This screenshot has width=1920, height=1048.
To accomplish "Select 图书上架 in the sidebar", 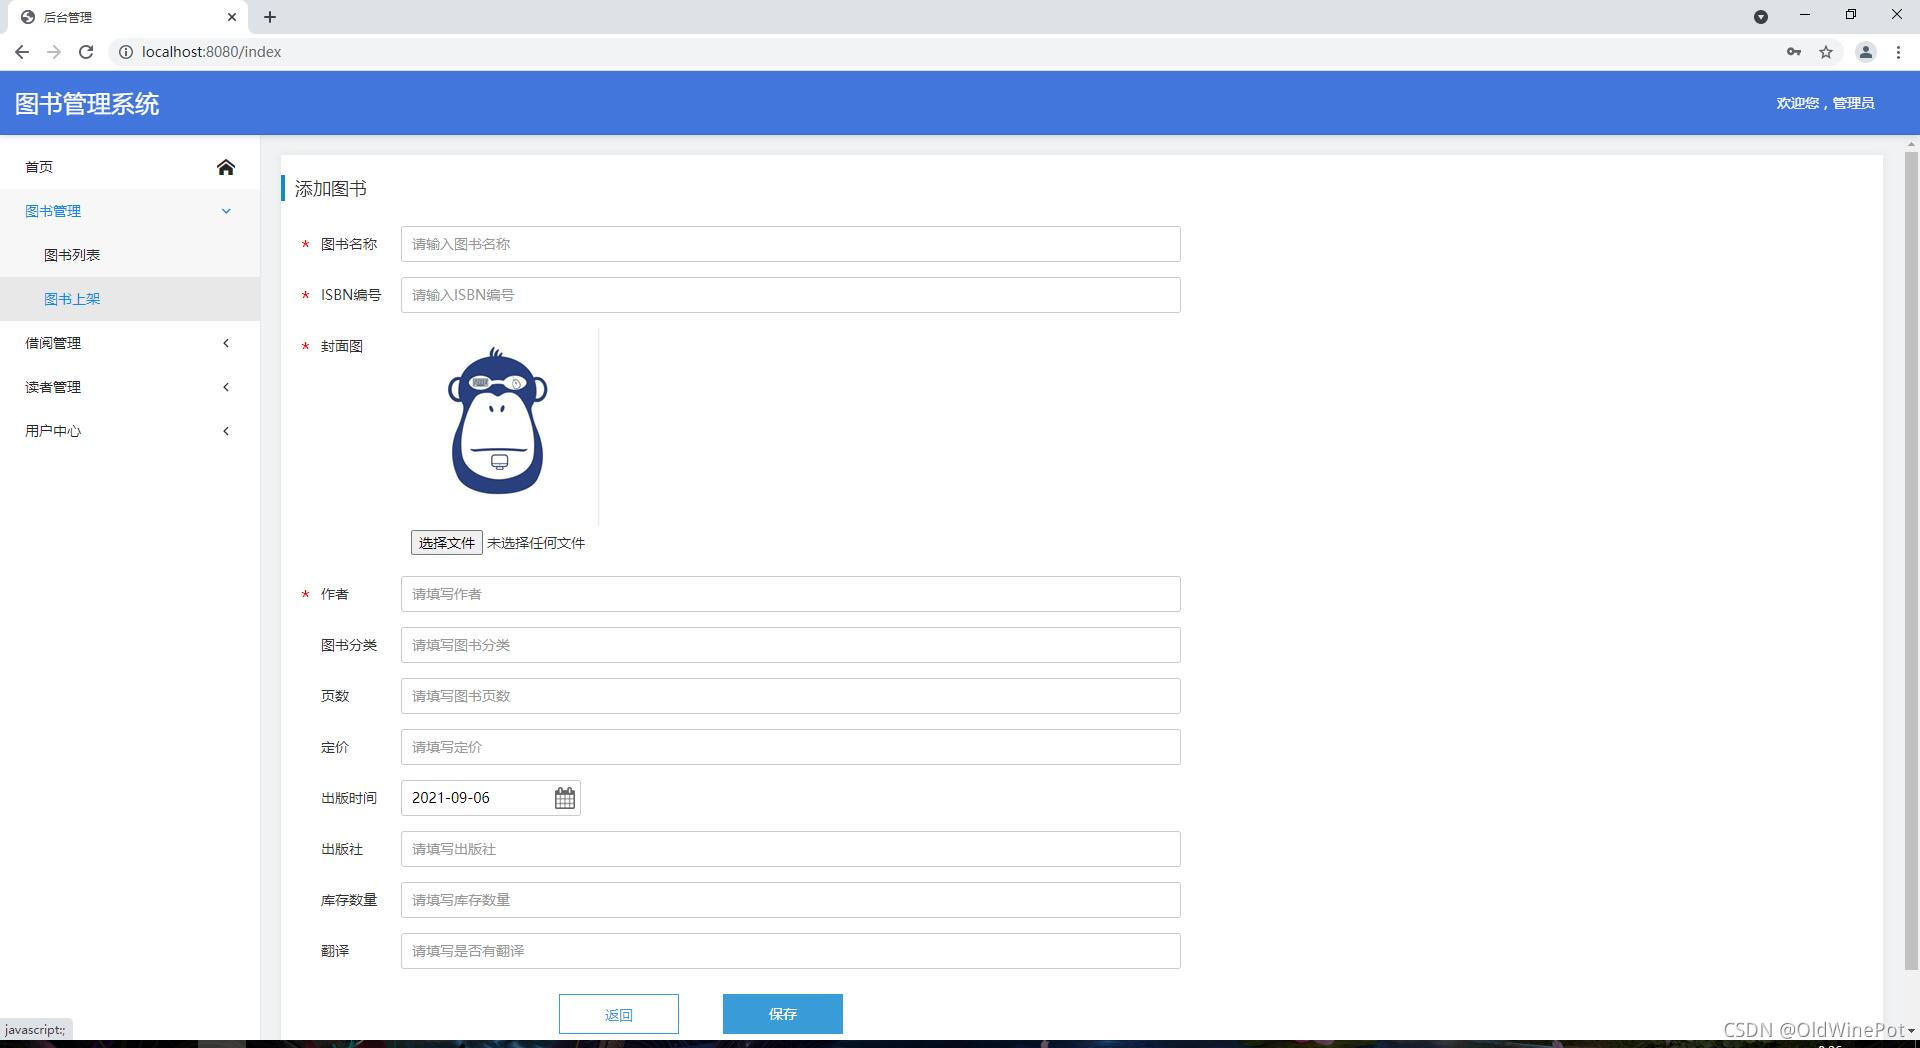I will click(130, 299).
